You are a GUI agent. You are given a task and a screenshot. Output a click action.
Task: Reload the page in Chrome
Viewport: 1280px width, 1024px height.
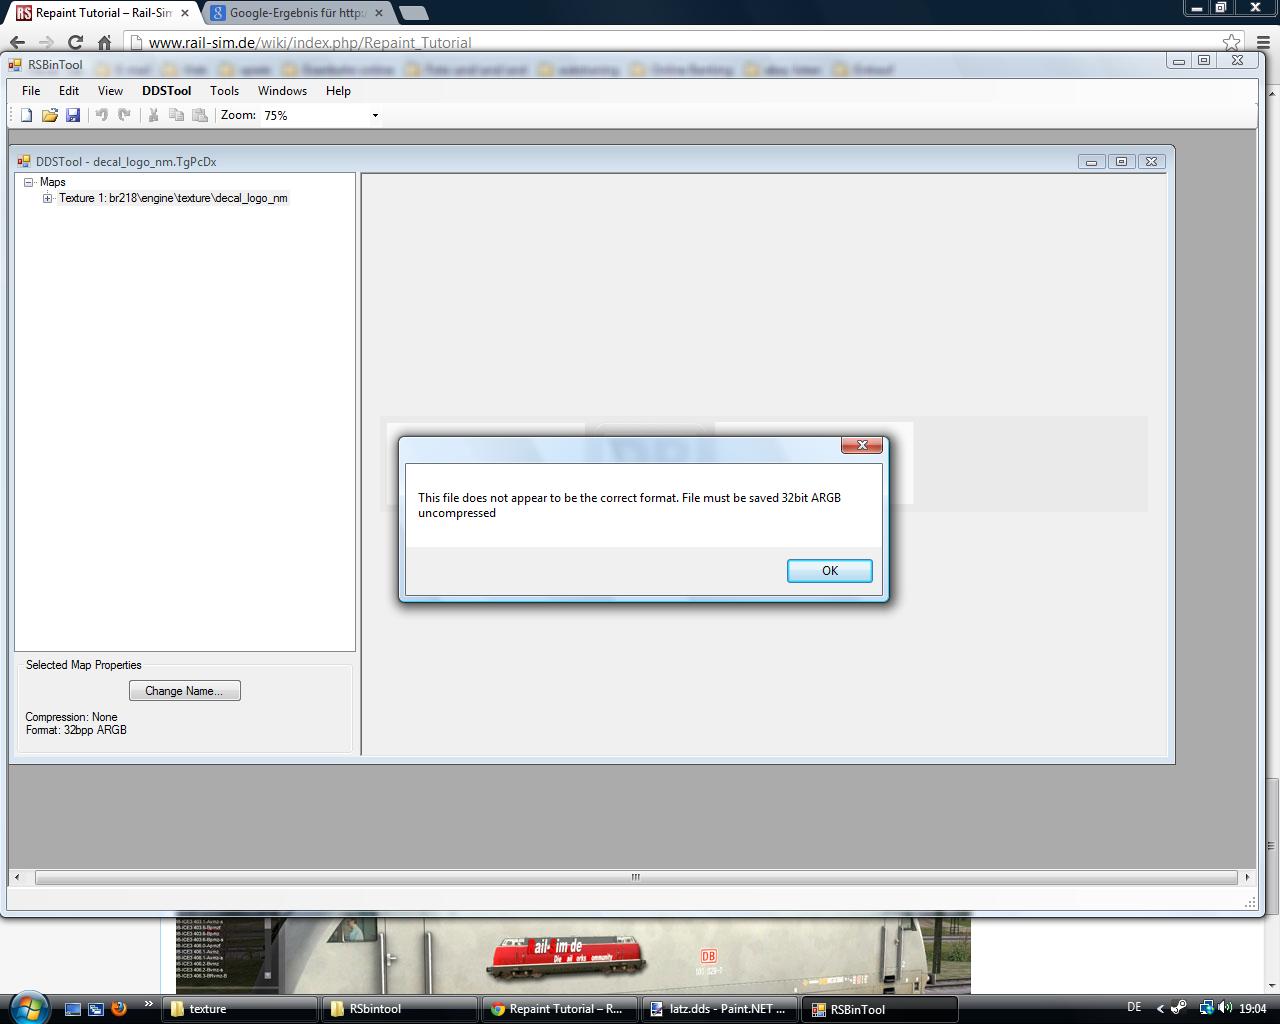[x=75, y=42]
